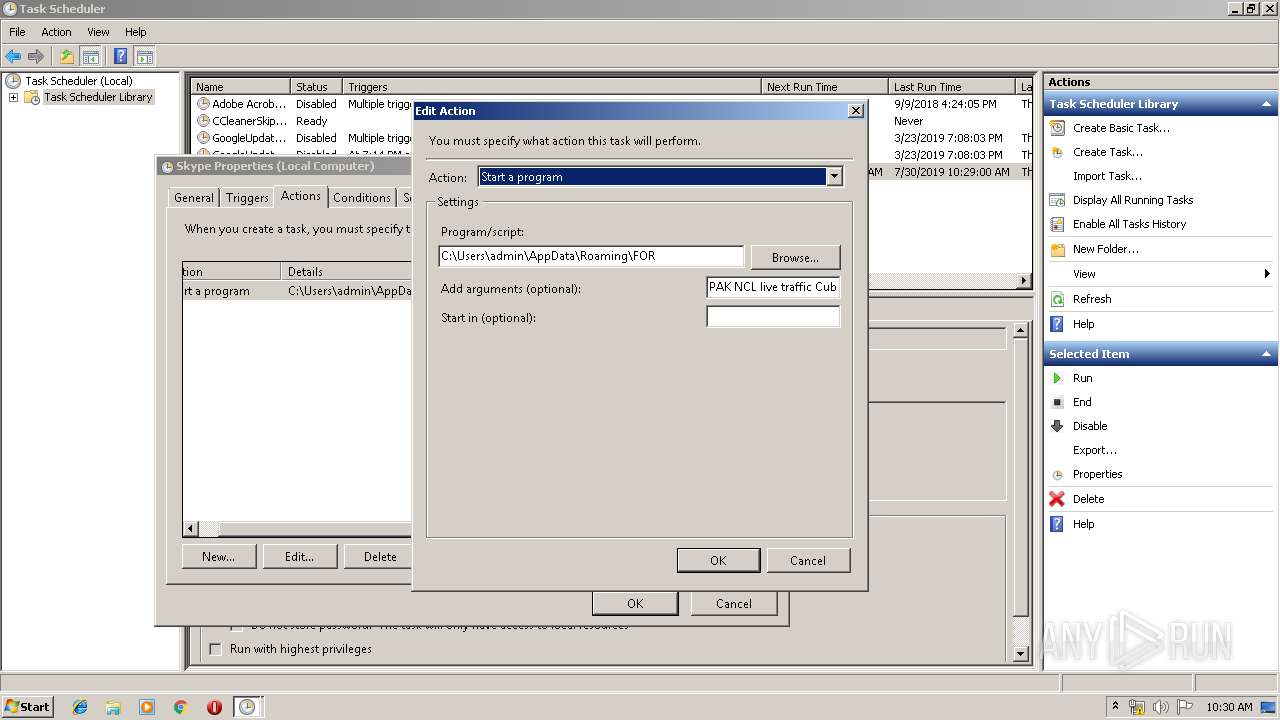Viewport: 1280px width, 720px height.
Task: Expand the Task Scheduler Library tree node
Action: point(13,98)
